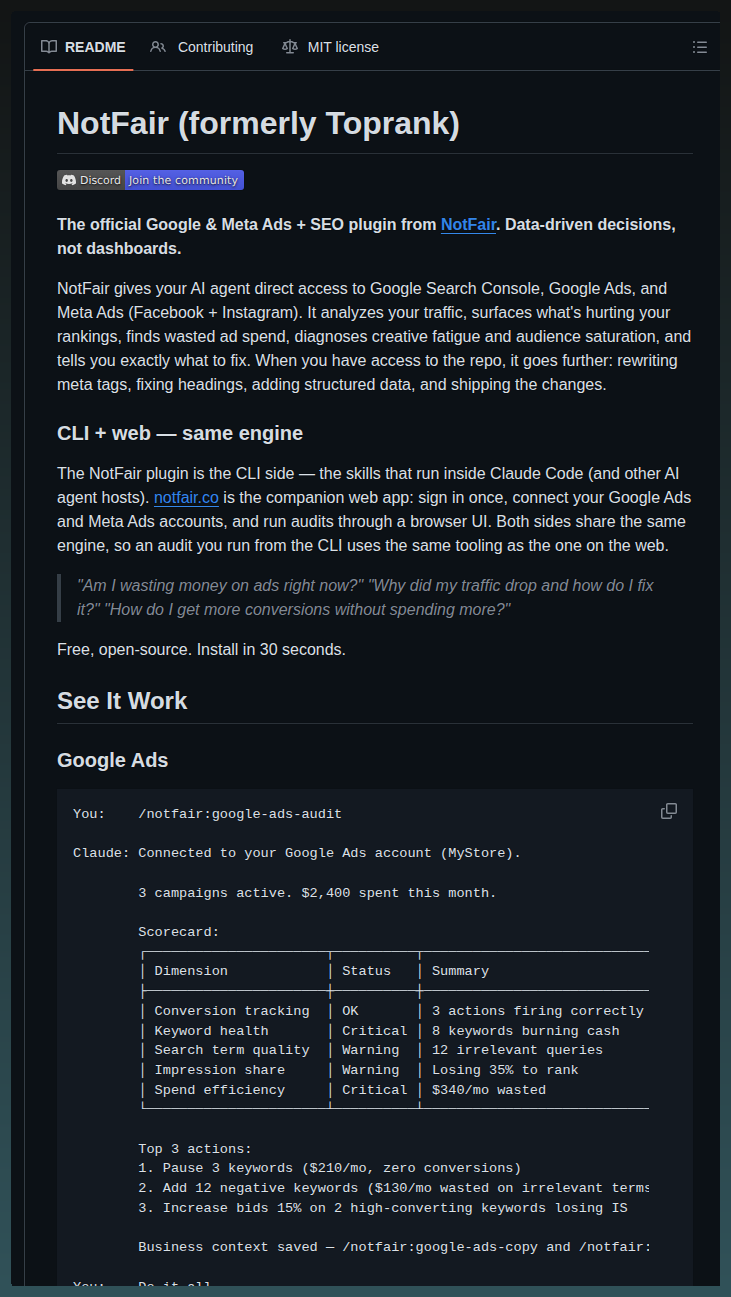Open the README tab
This screenshot has height=1297, width=731.
(x=83, y=47)
